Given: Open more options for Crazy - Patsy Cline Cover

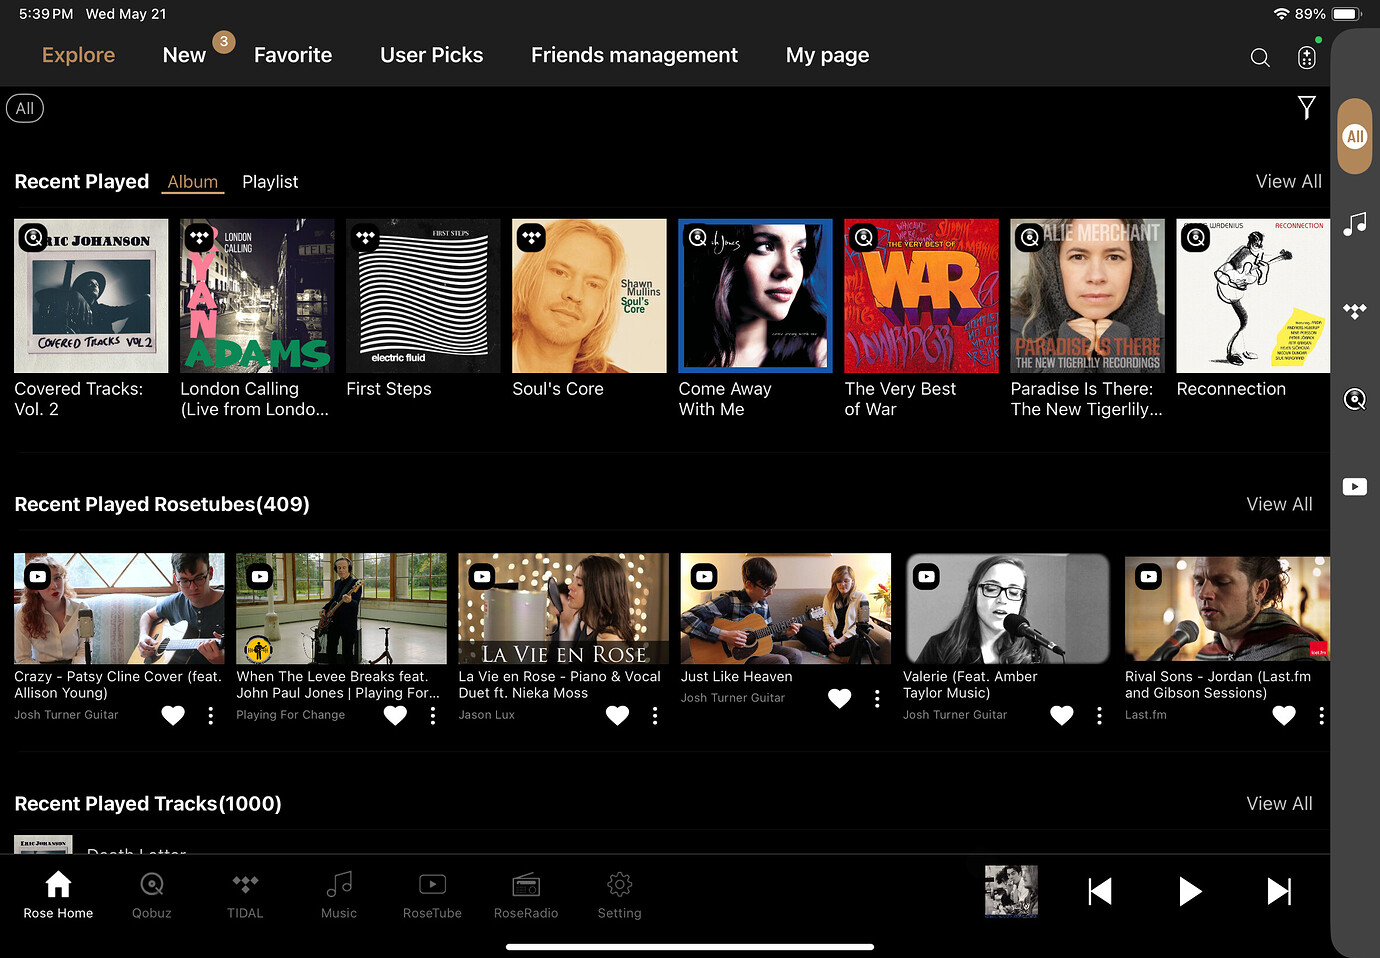Looking at the screenshot, I should (x=210, y=715).
